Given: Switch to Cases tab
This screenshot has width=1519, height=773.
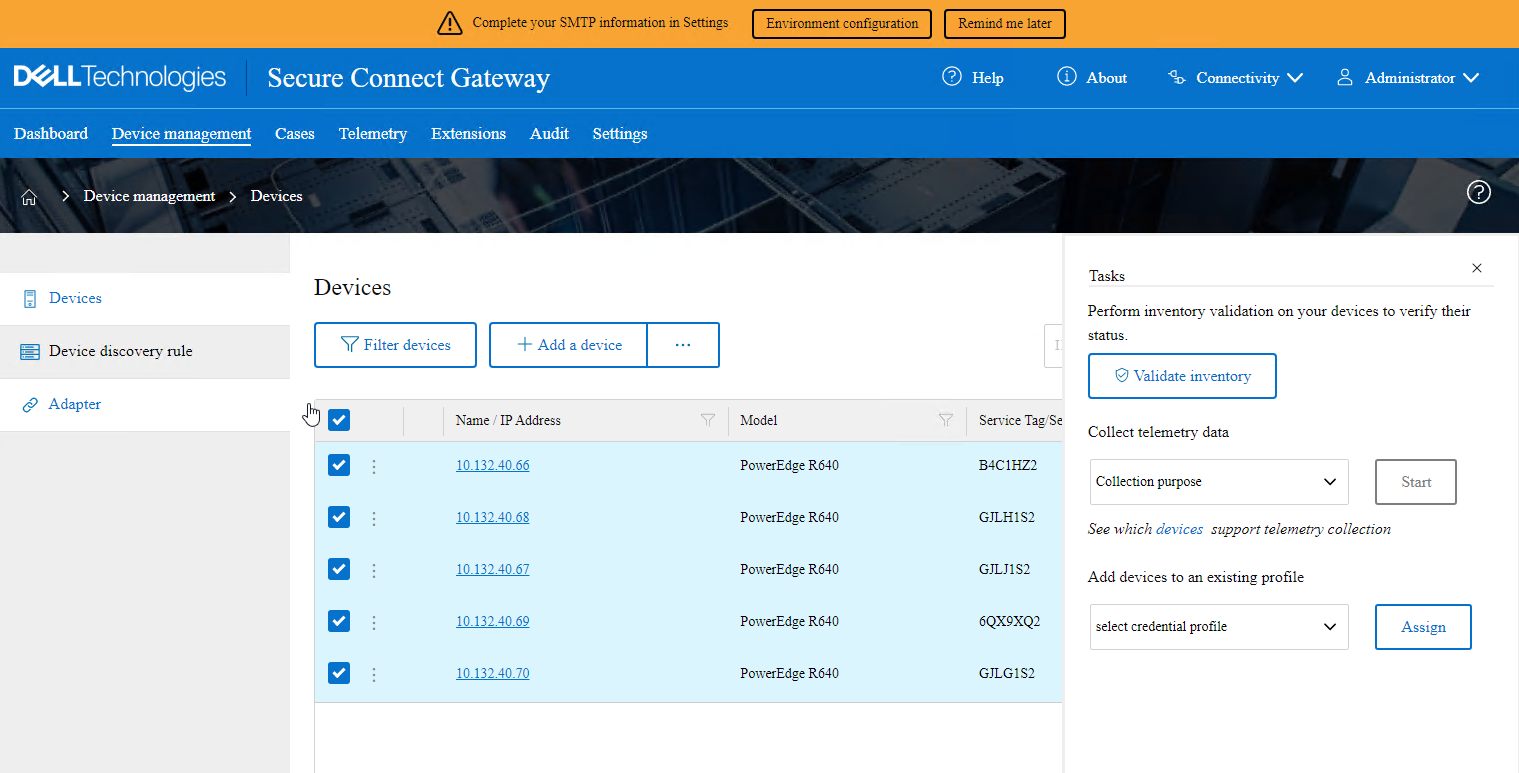Looking at the screenshot, I should [x=295, y=134].
